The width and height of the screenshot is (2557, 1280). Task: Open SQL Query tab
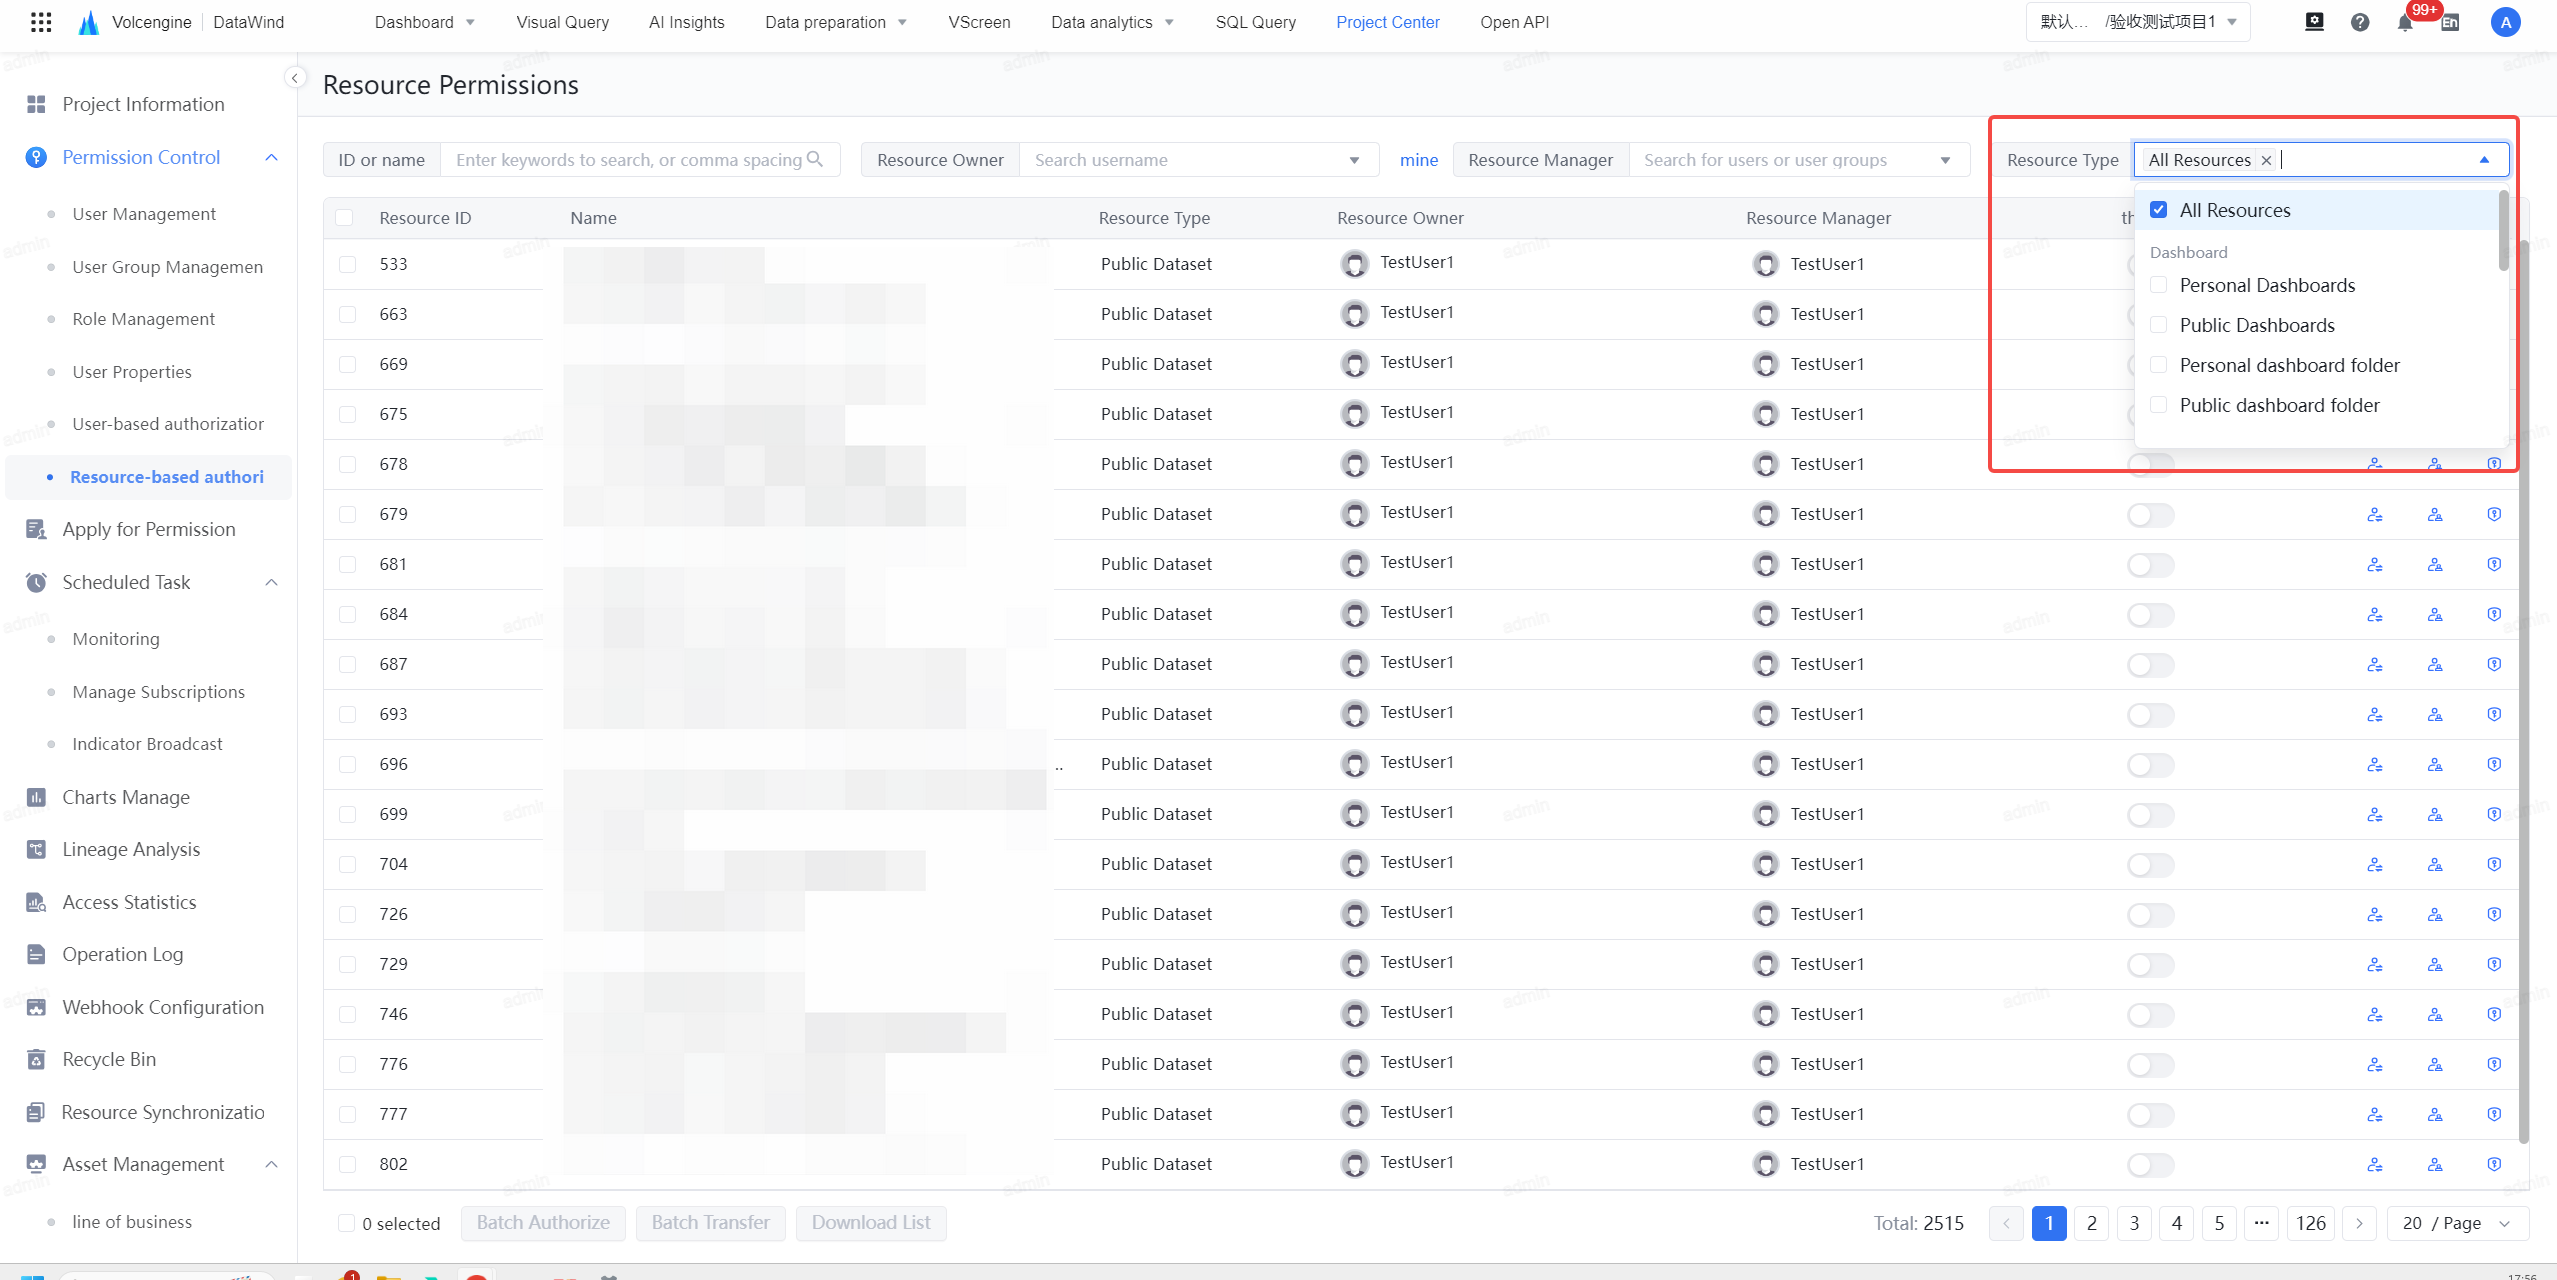point(1255,22)
